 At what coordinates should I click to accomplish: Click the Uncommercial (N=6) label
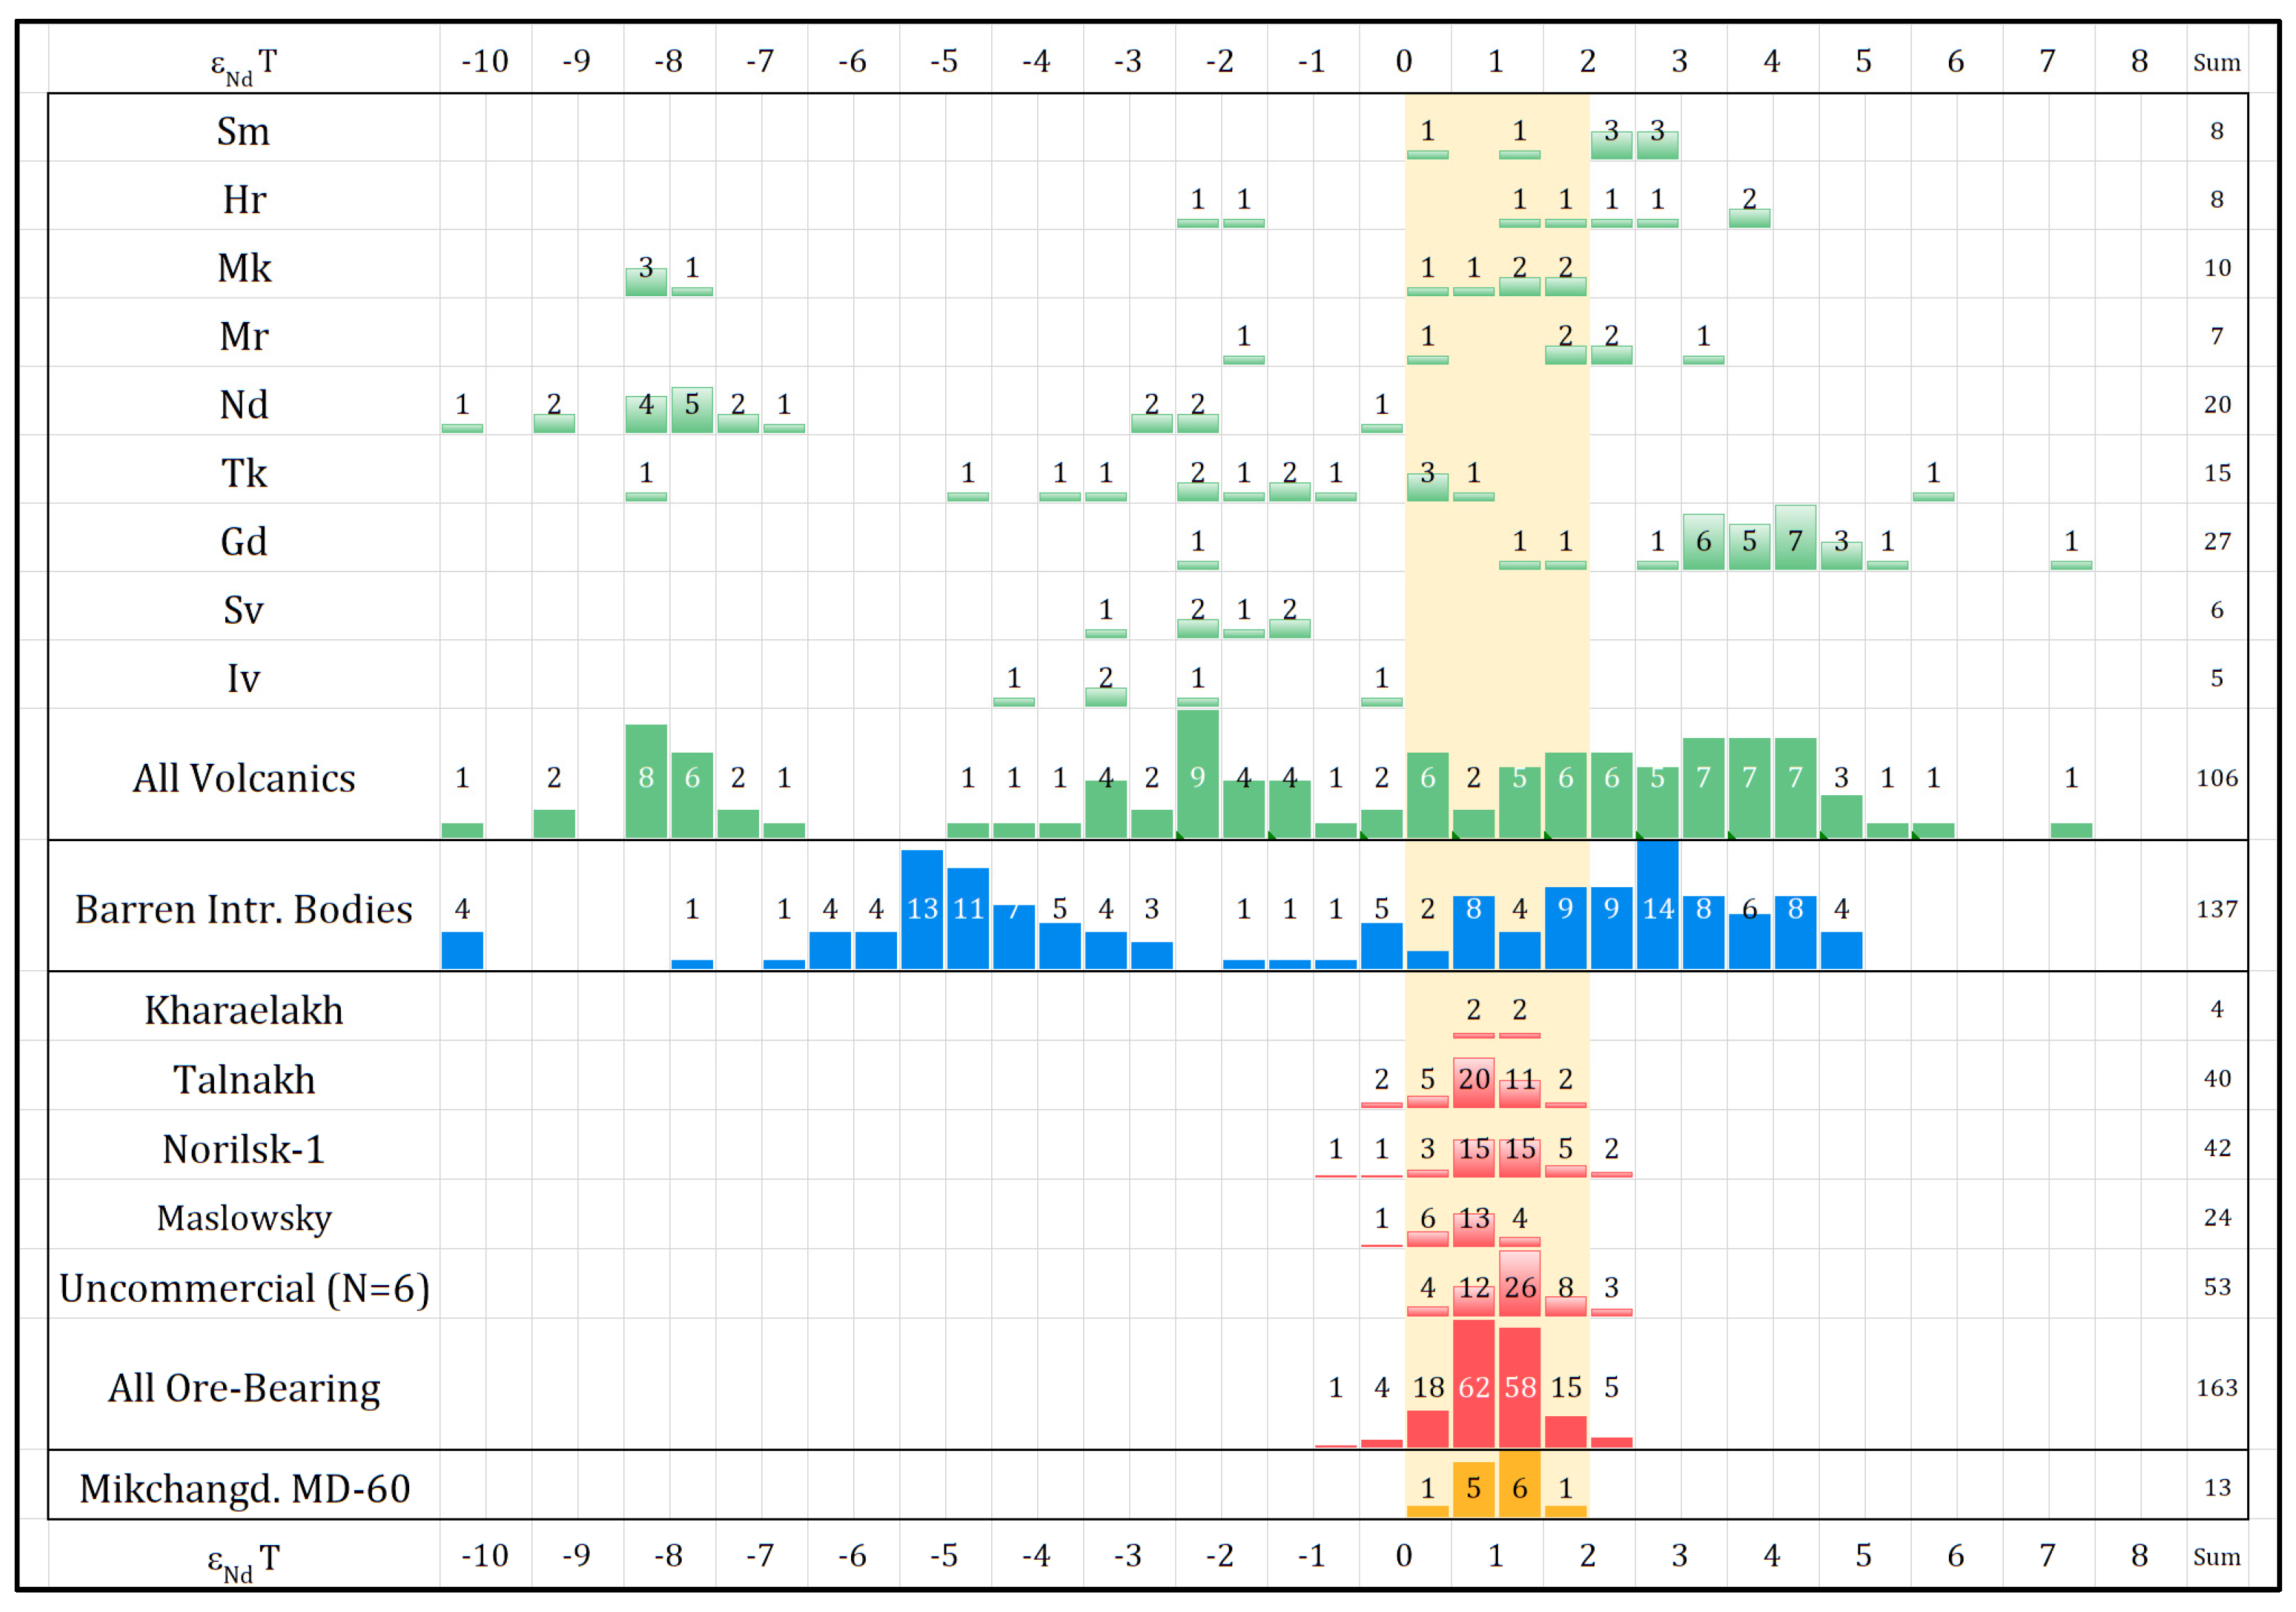(x=243, y=1288)
